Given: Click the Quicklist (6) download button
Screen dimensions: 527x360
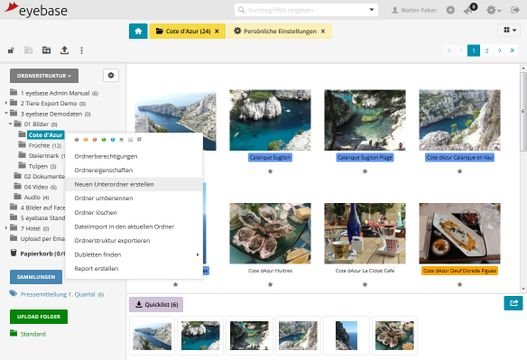Looking at the screenshot, I should tap(156, 305).
